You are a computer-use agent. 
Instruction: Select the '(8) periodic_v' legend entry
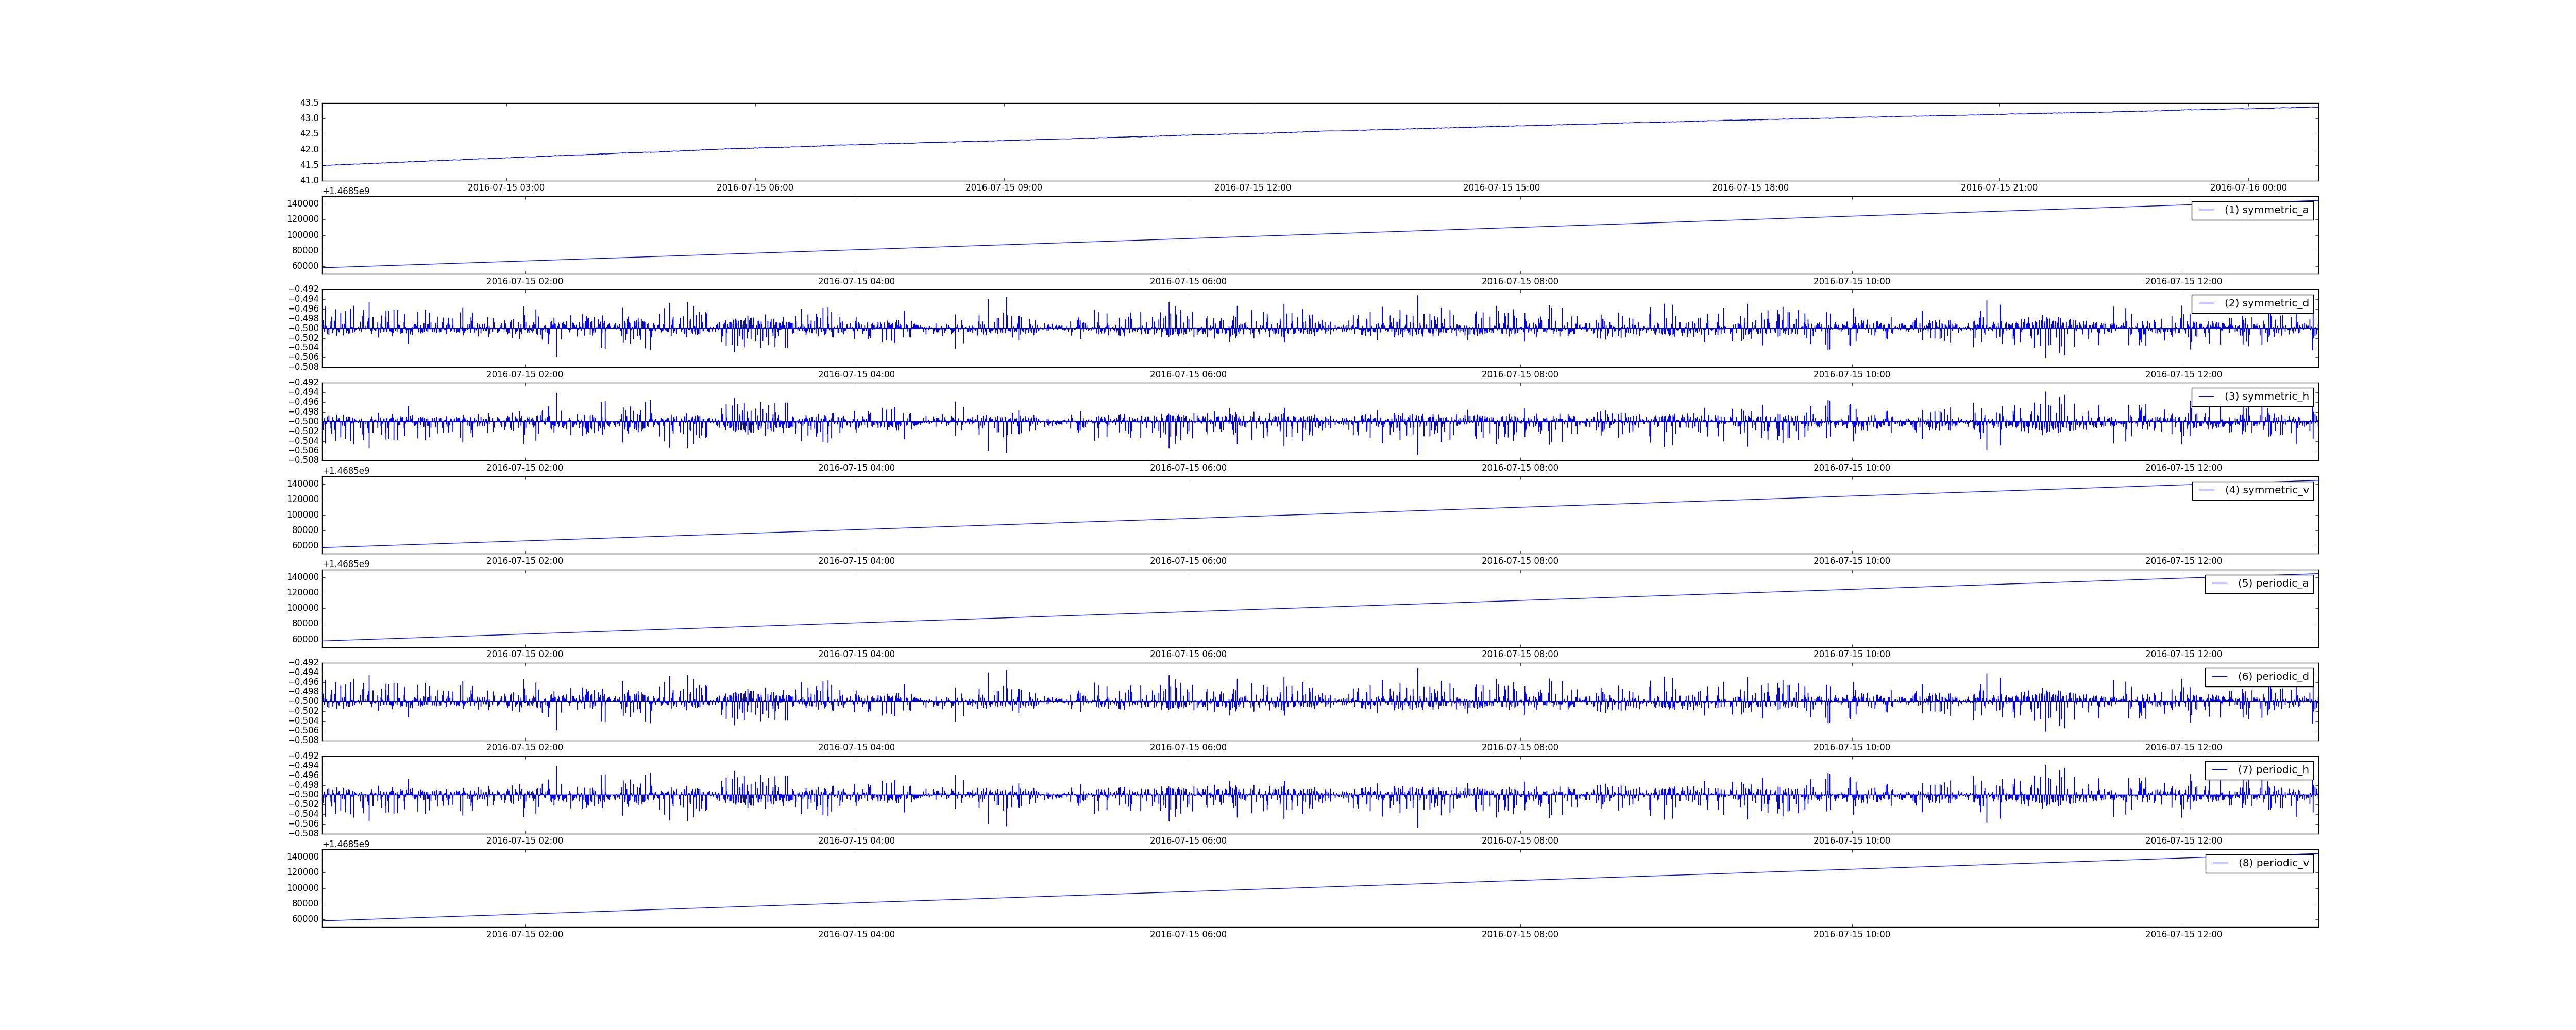coord(2273,863)
